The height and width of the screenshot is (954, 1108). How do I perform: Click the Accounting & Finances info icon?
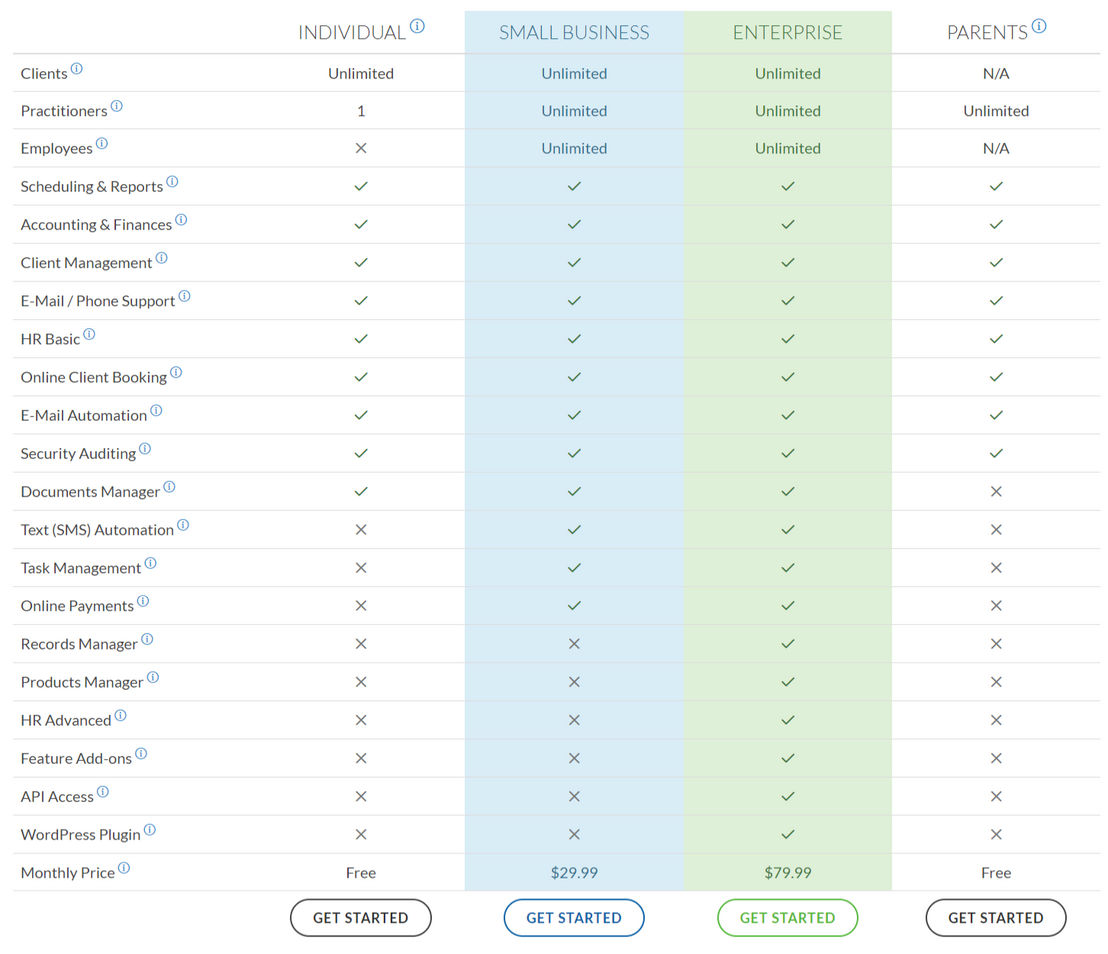[x=181, y=220]
